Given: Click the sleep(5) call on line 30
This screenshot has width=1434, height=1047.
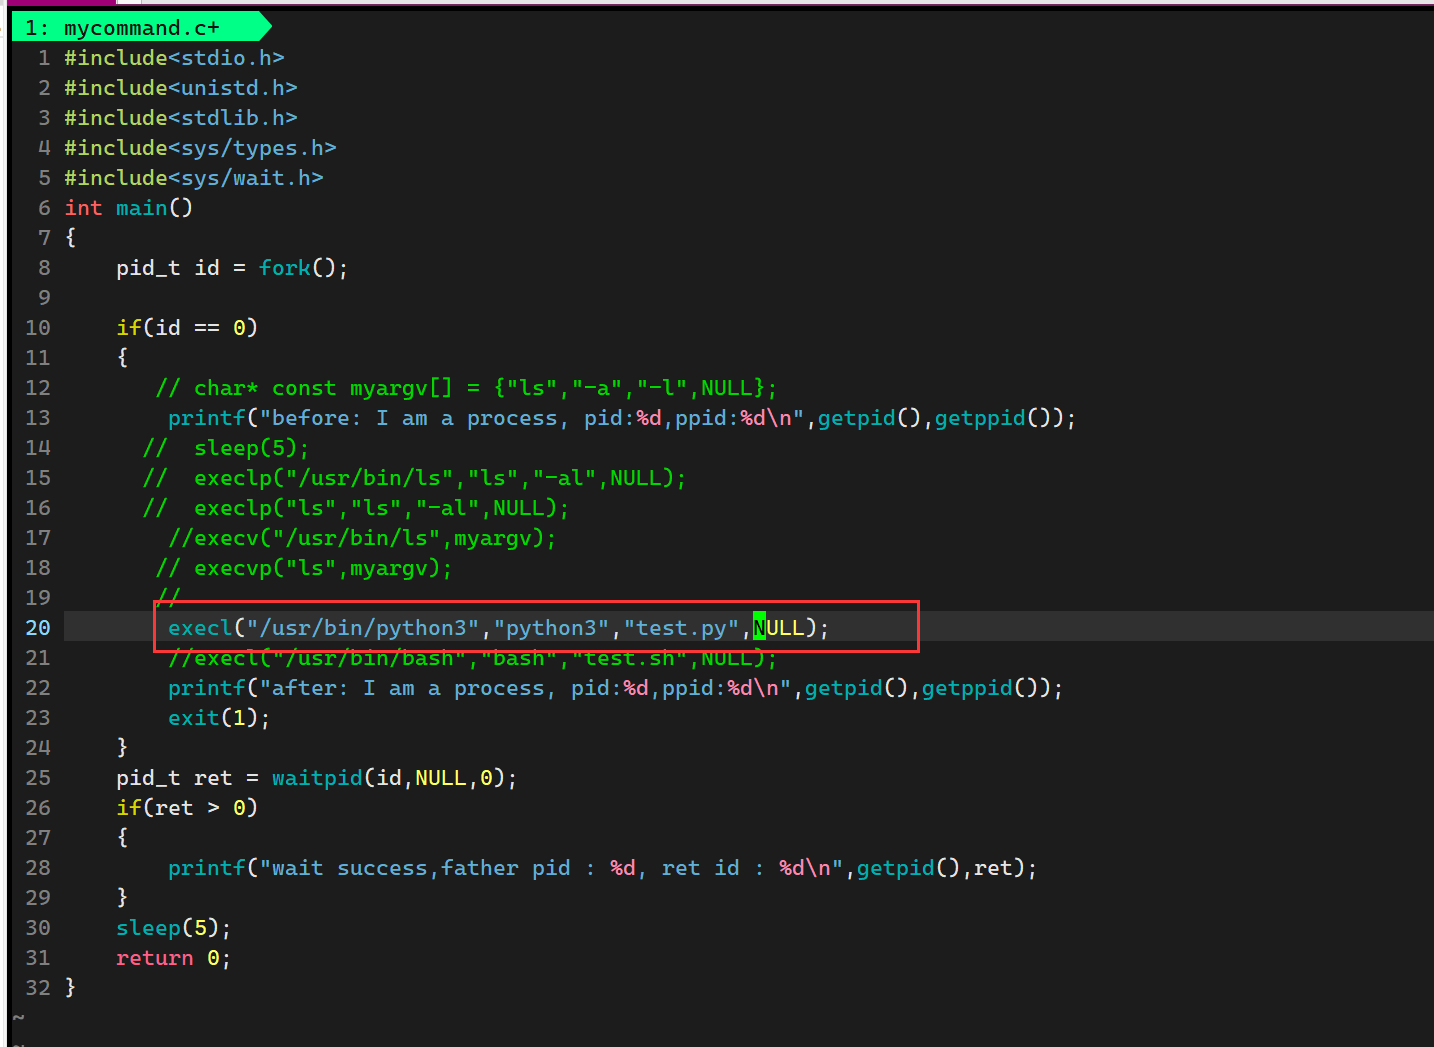Looking at the screenshot, I should click(174, 928).
